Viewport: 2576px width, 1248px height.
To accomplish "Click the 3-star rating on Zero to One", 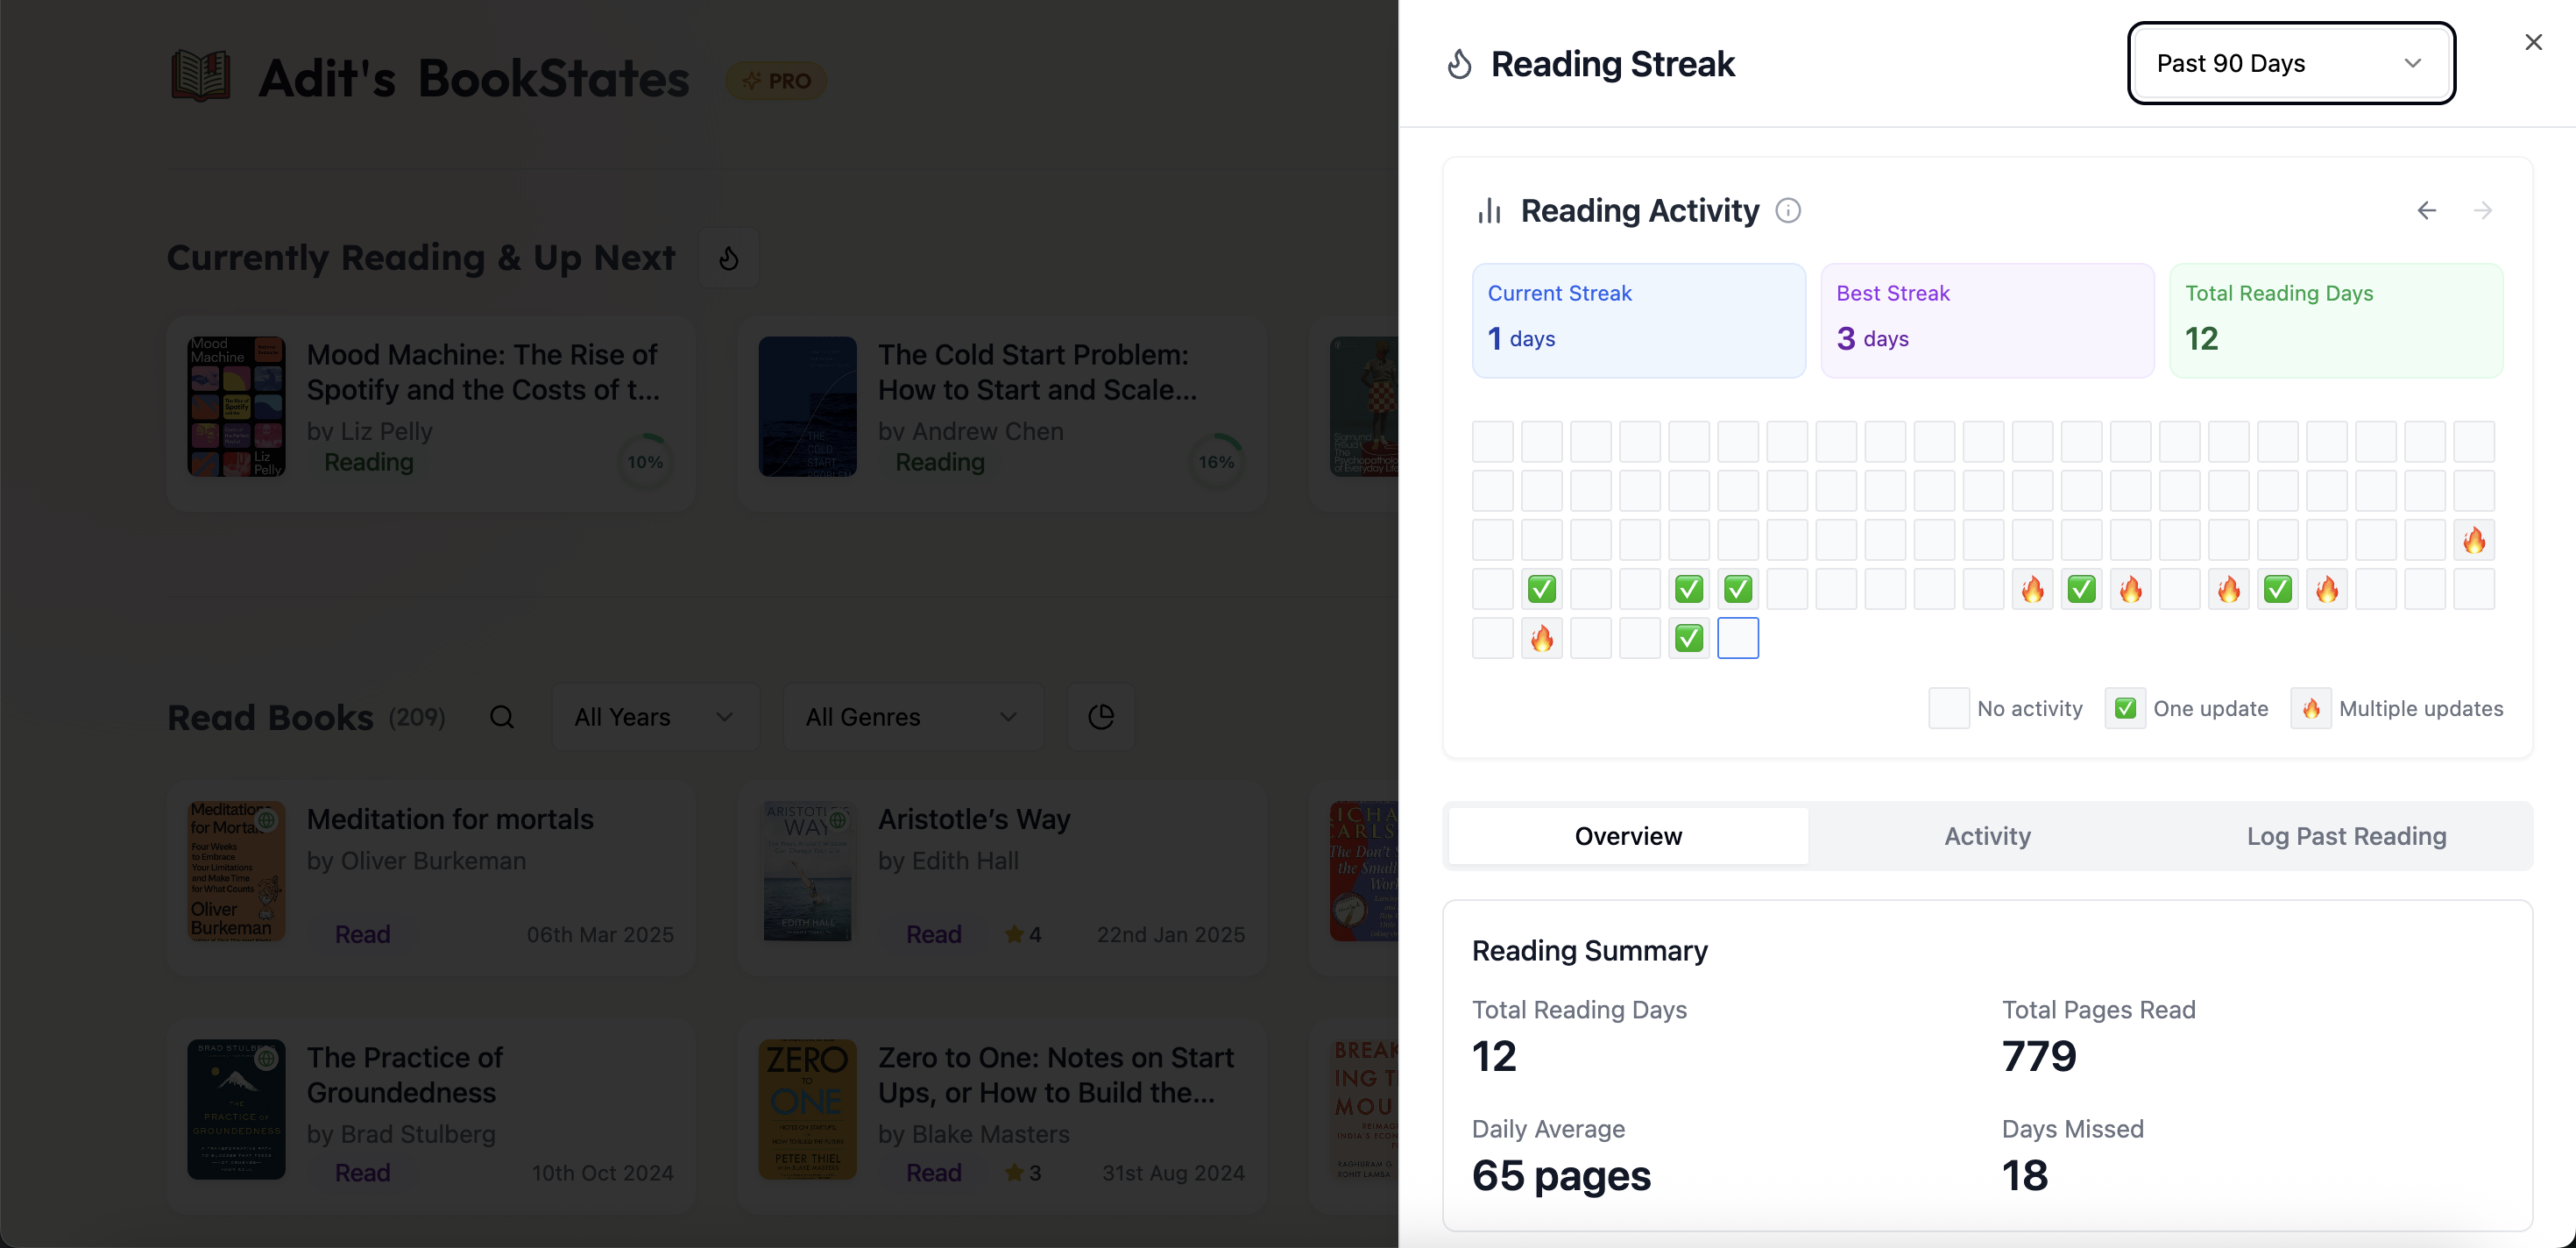I will [x=1023, y=1172].
